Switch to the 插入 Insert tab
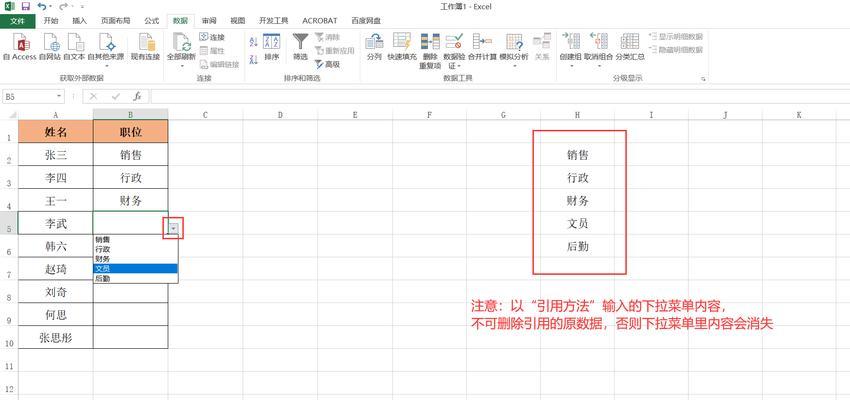Viewport: 850px width, 400px height. pos(80,21)
